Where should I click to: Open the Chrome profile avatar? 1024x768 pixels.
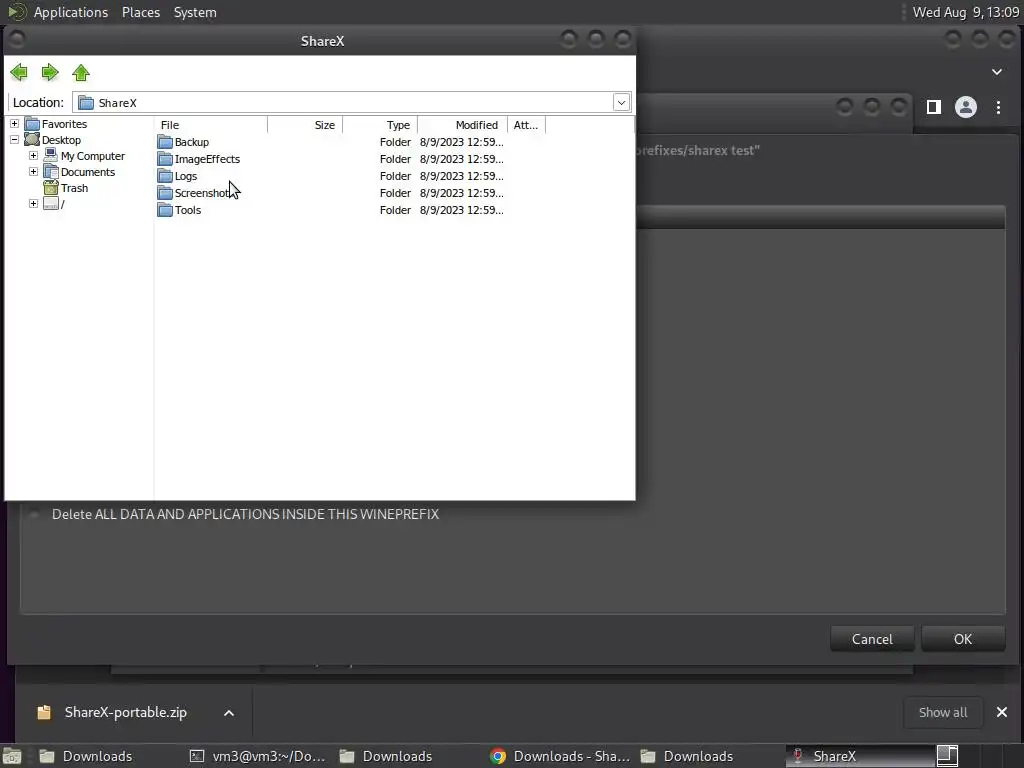(x=966, y=107)
